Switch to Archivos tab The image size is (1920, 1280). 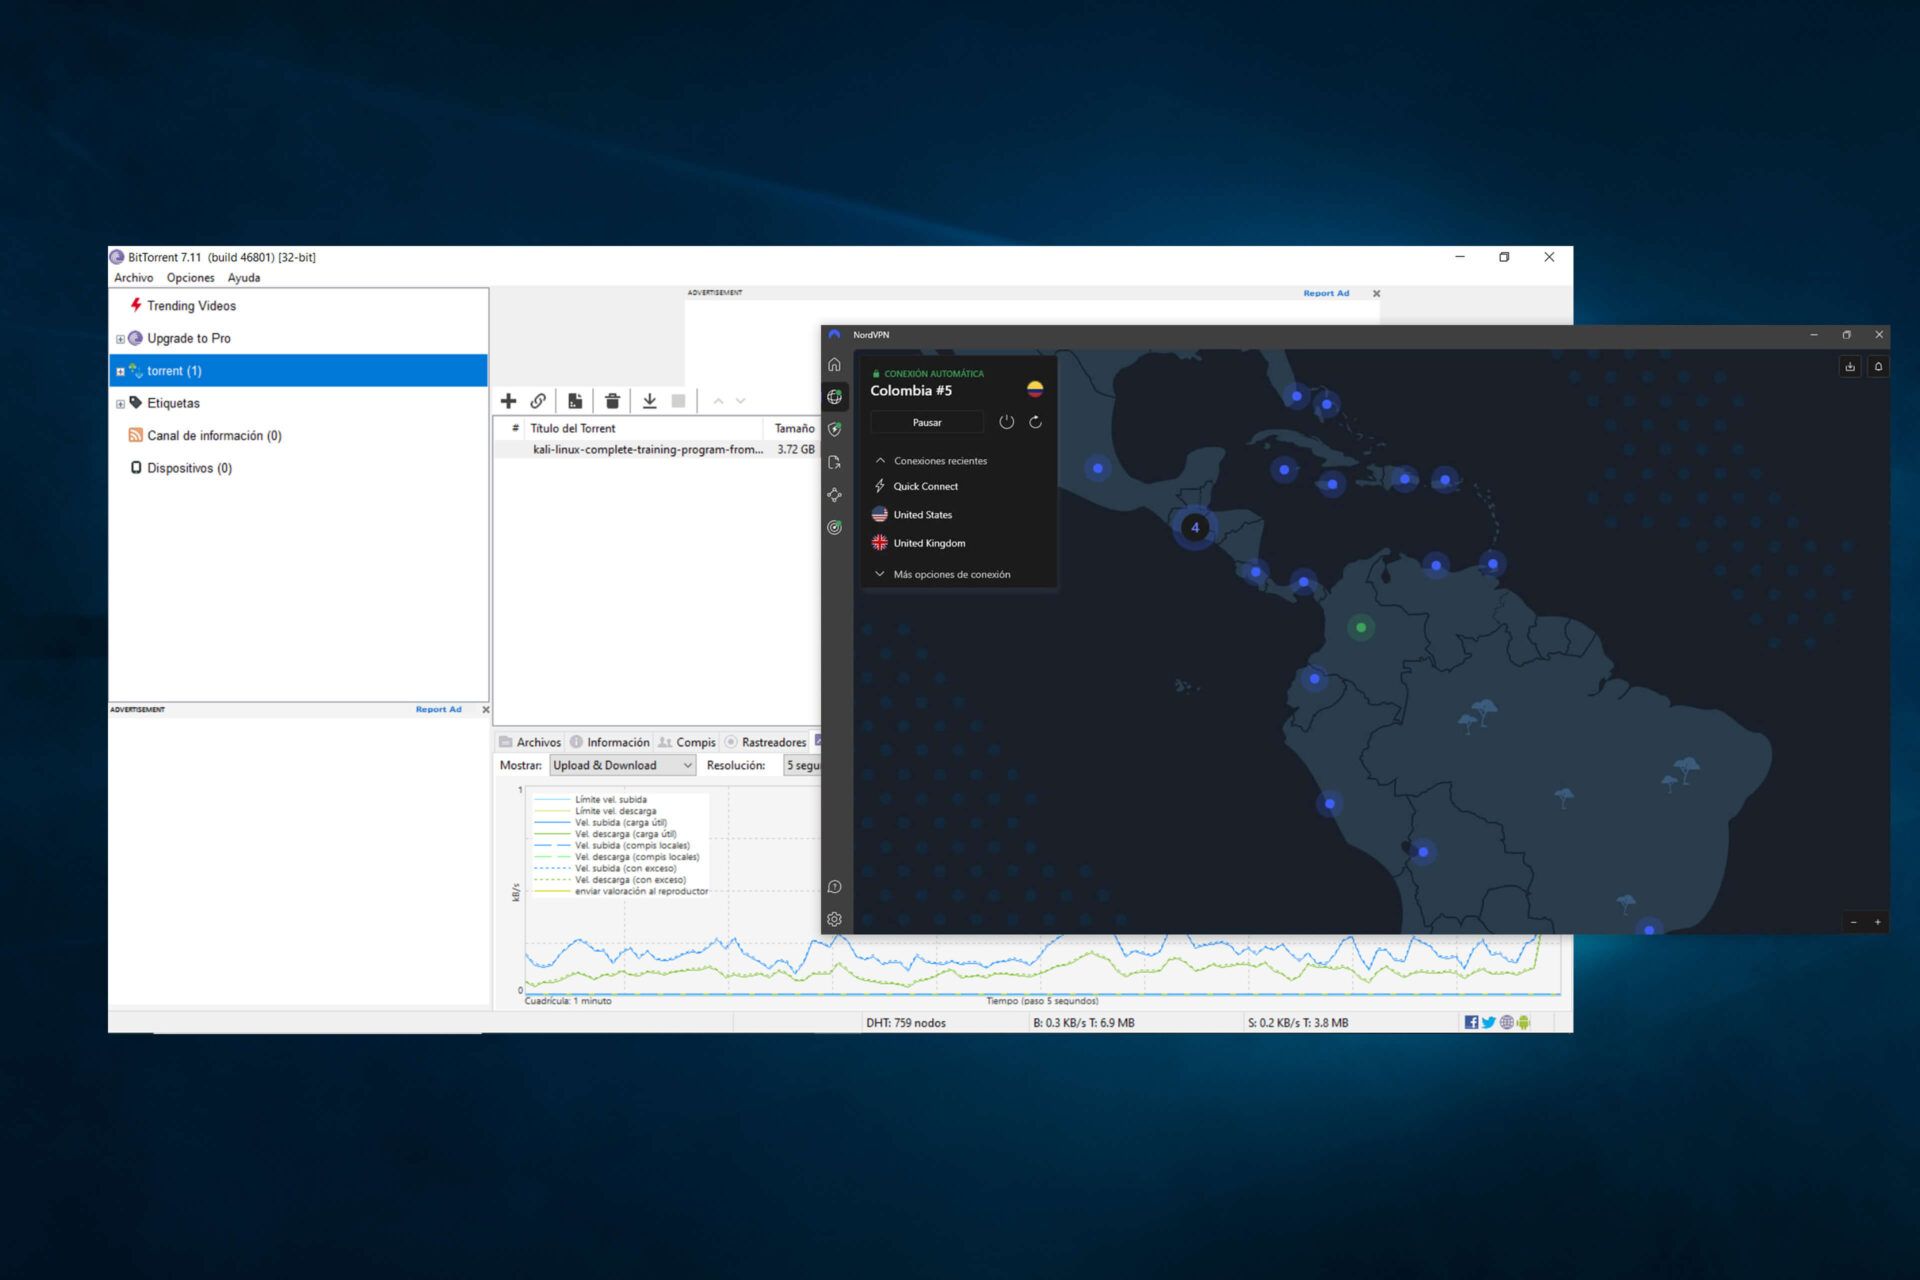click(530, 742)
